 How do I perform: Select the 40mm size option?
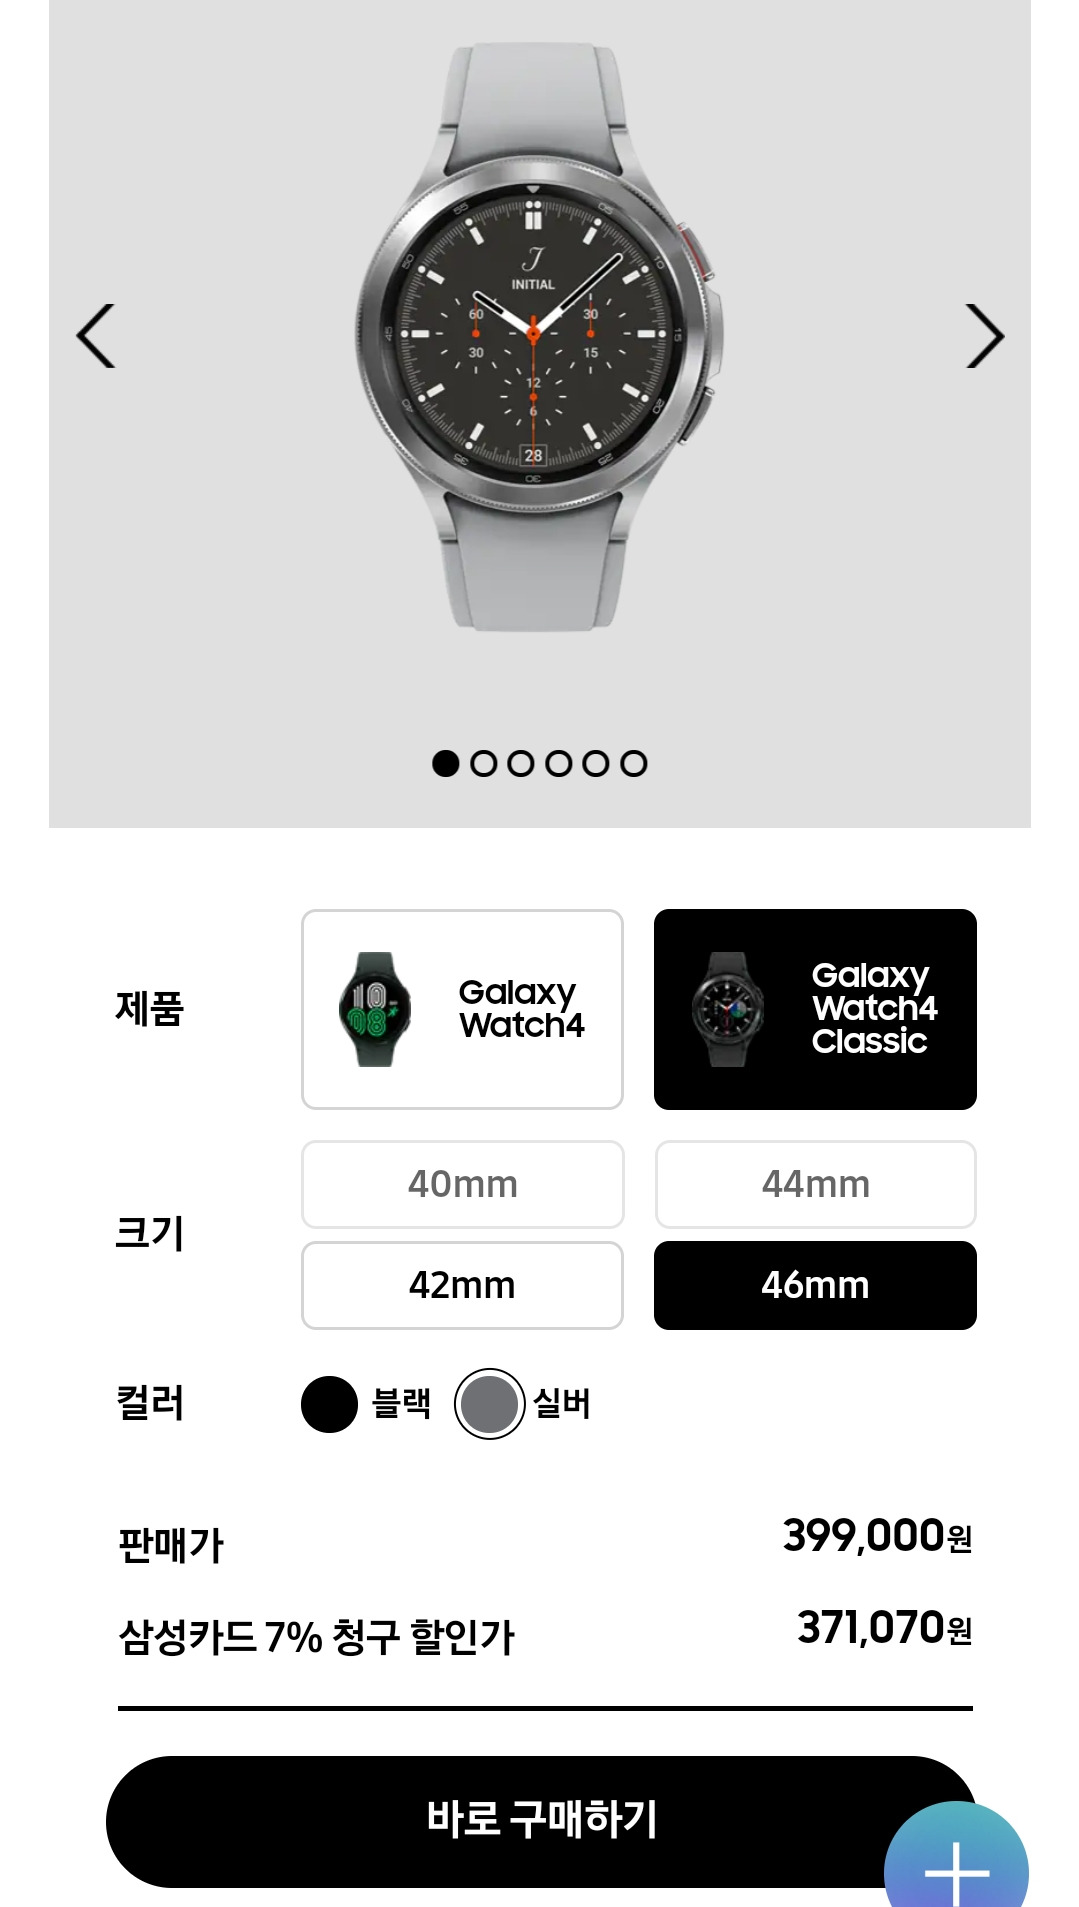(462, 1184)
